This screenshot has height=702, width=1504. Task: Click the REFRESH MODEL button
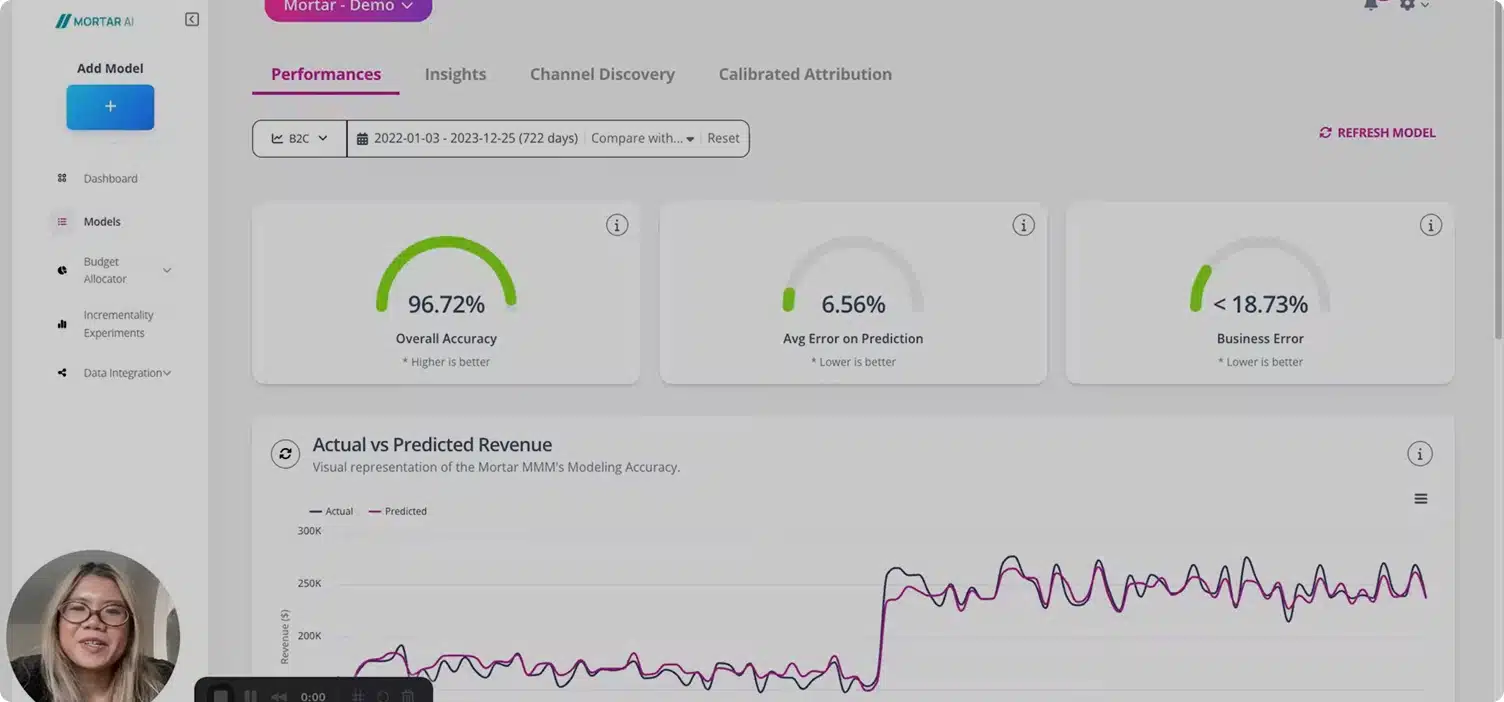coord(1377,133)
